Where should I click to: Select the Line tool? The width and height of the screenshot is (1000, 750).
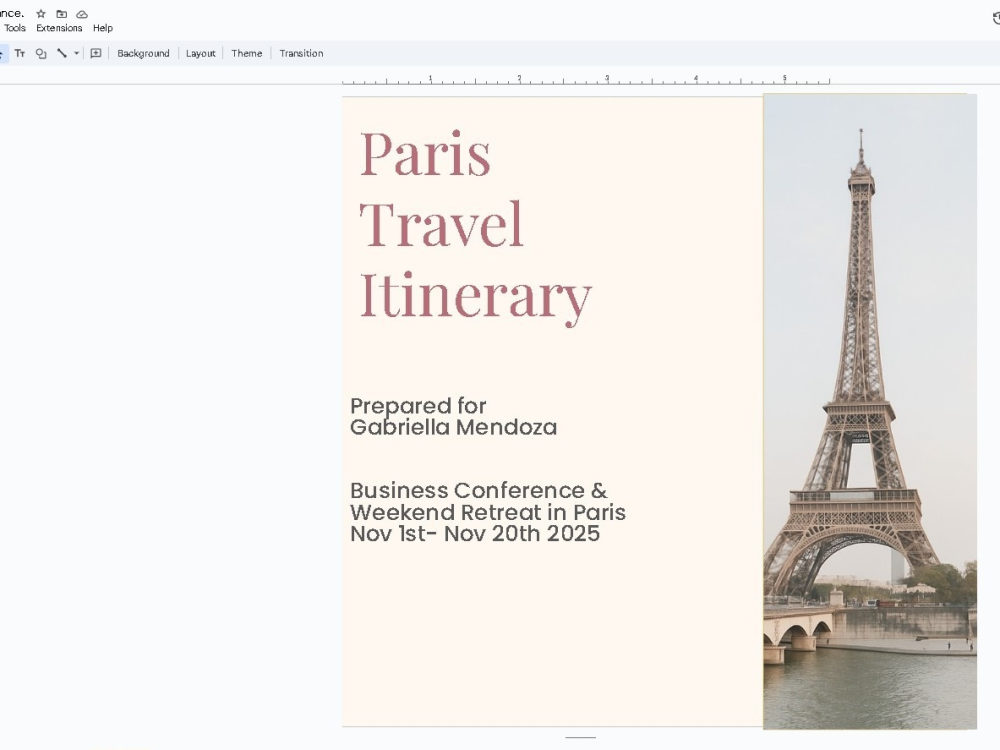[62, 54]
